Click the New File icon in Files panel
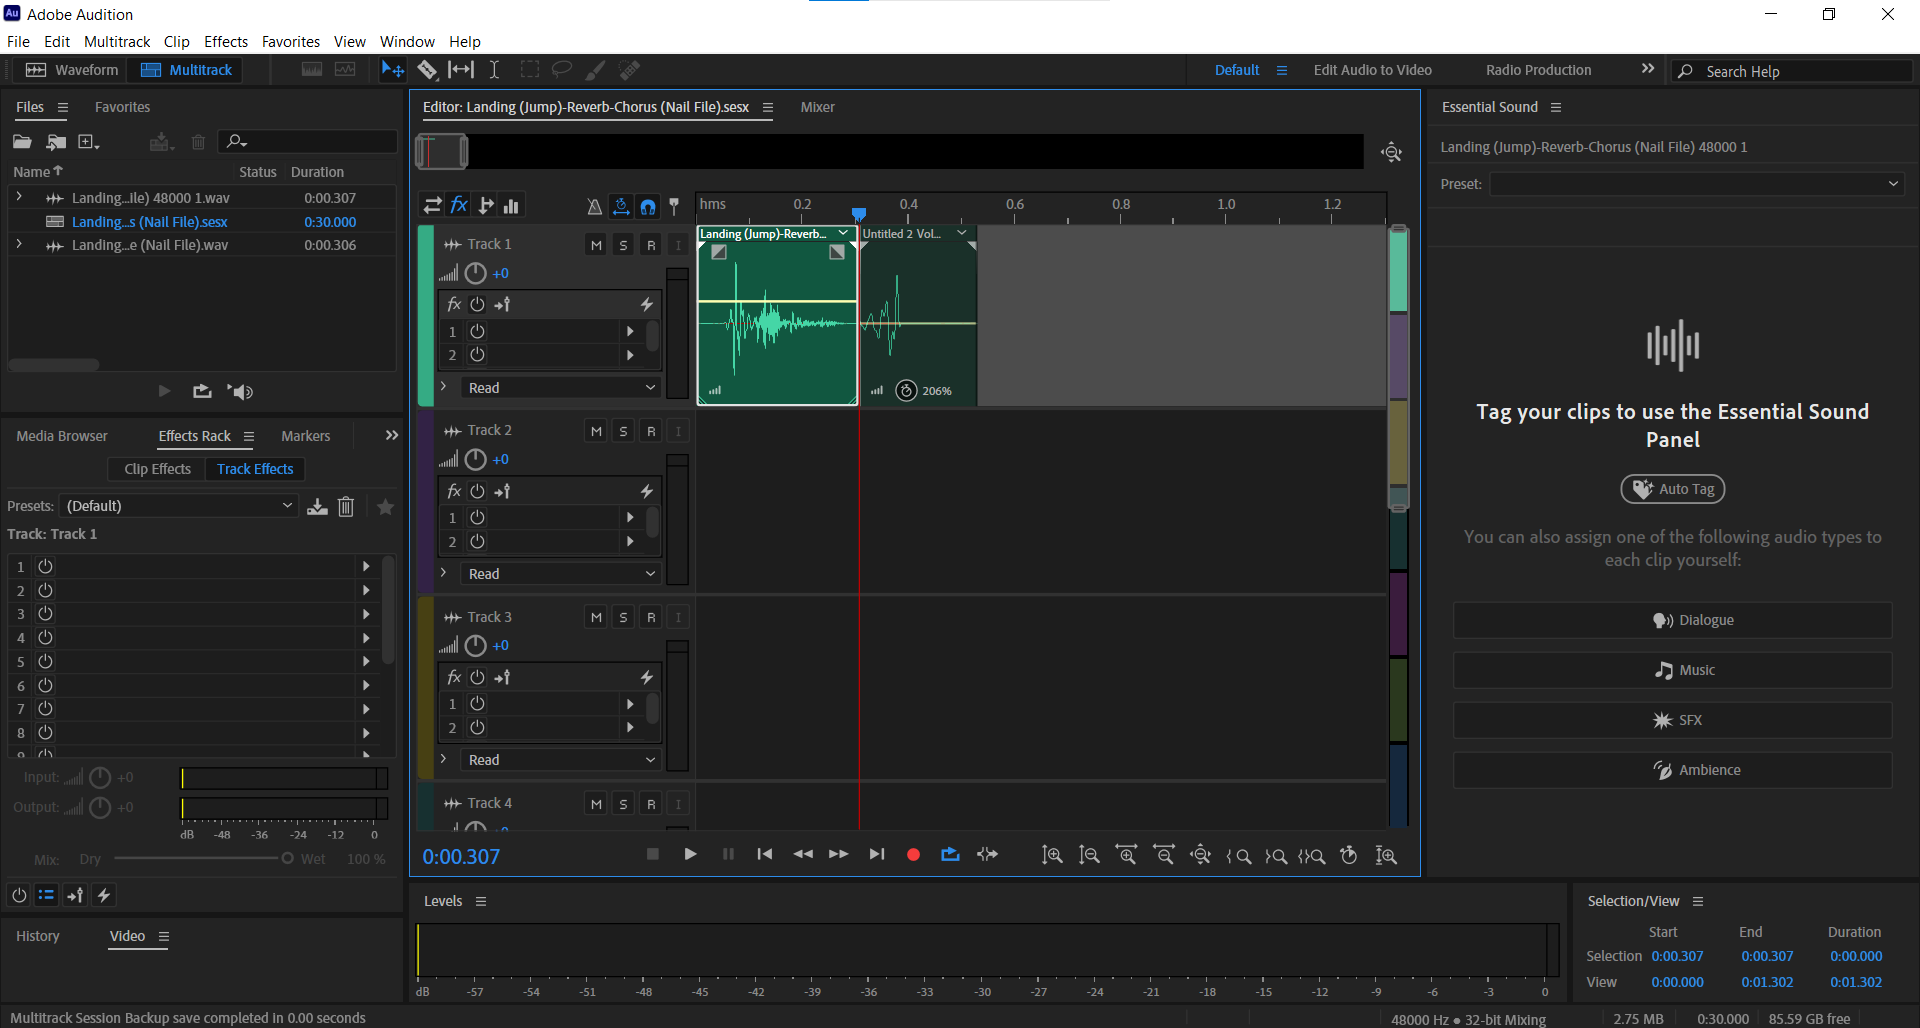The height and width of the screenshot is (1028, 1920). pyautogui.click(x=88, y=142)
